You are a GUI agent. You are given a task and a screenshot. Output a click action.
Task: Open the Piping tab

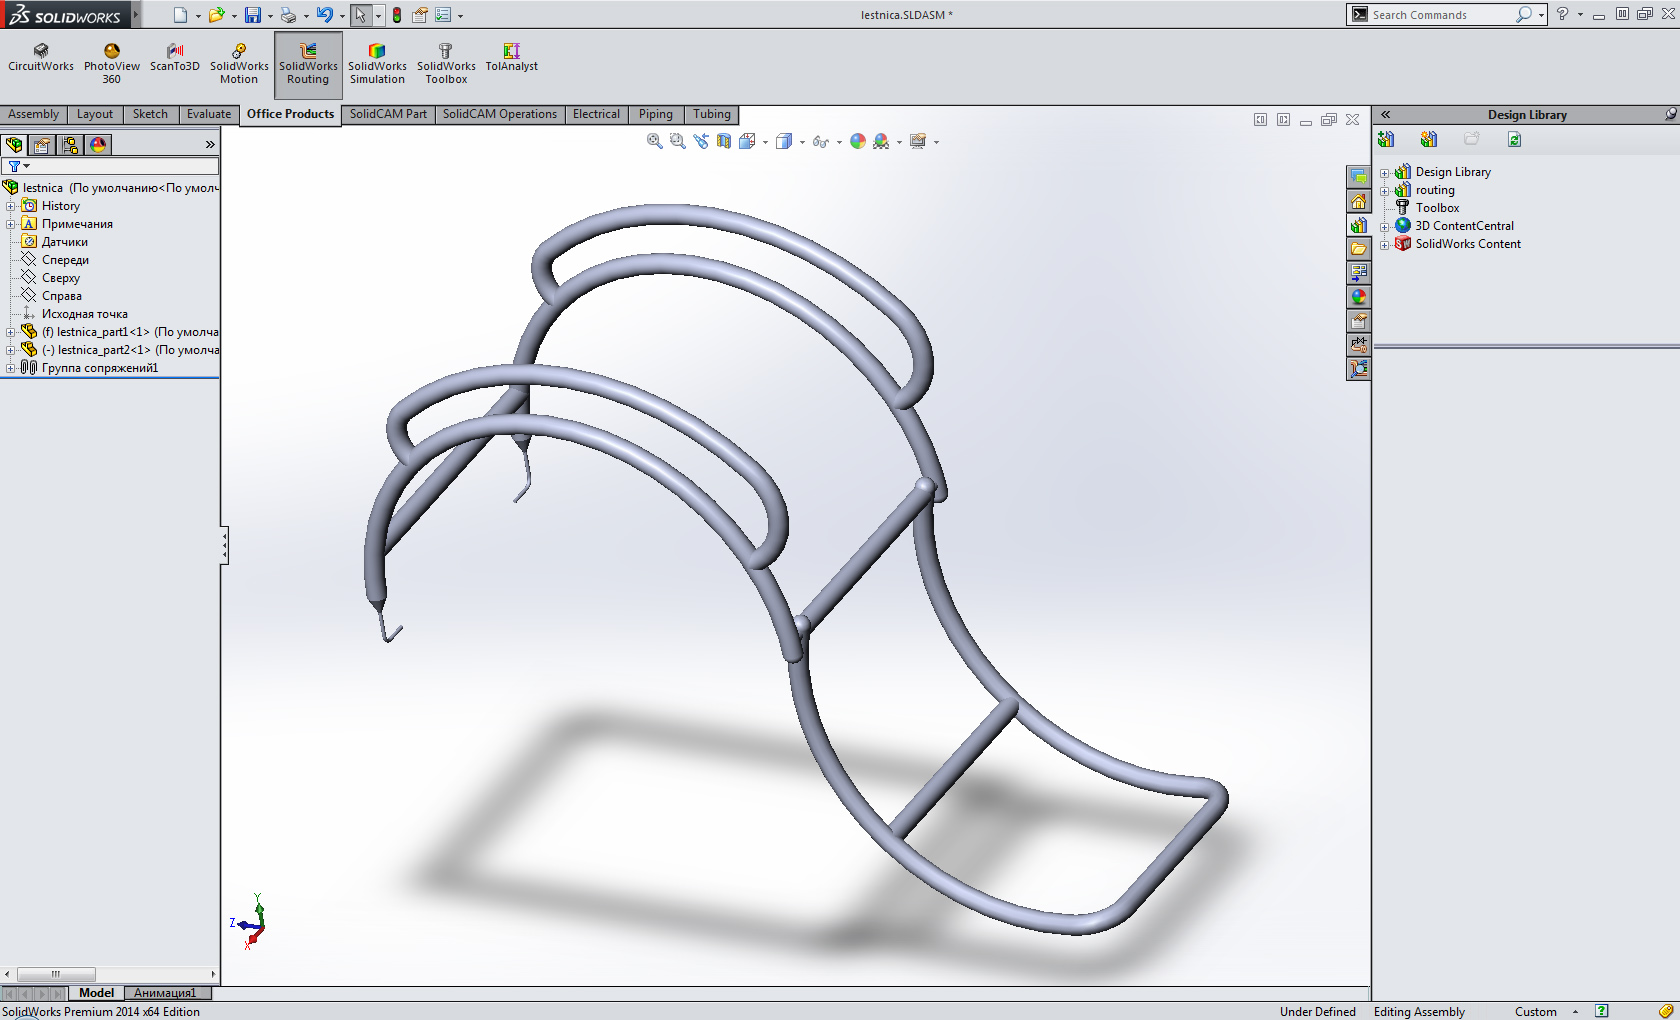pyautogui.click(x=655, y=114)
